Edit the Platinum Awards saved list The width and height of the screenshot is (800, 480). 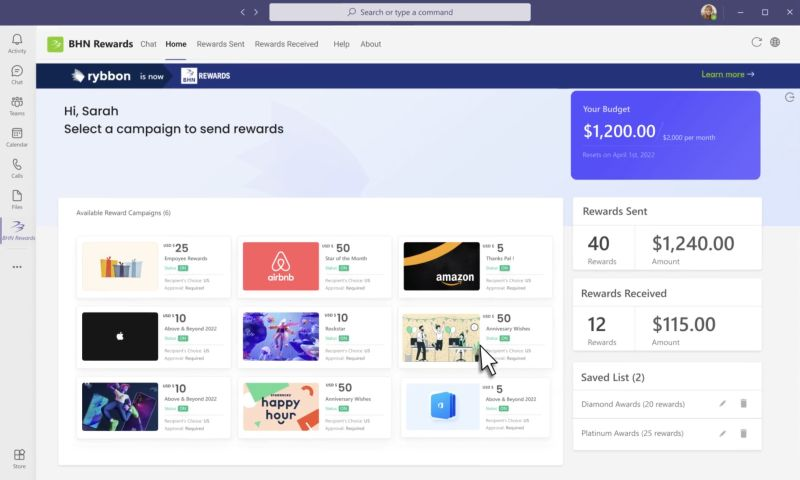(x=722, y=434)
